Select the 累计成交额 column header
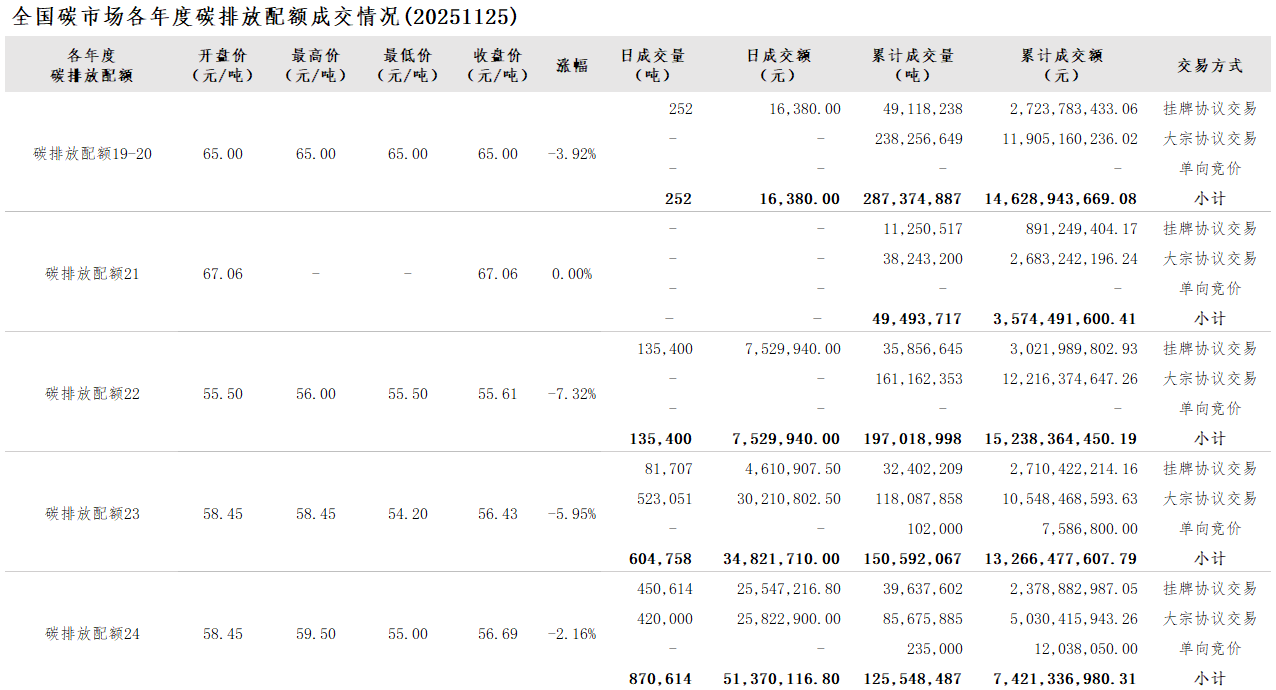This screenshot has width=1276, height=690. click(1061, 65)
